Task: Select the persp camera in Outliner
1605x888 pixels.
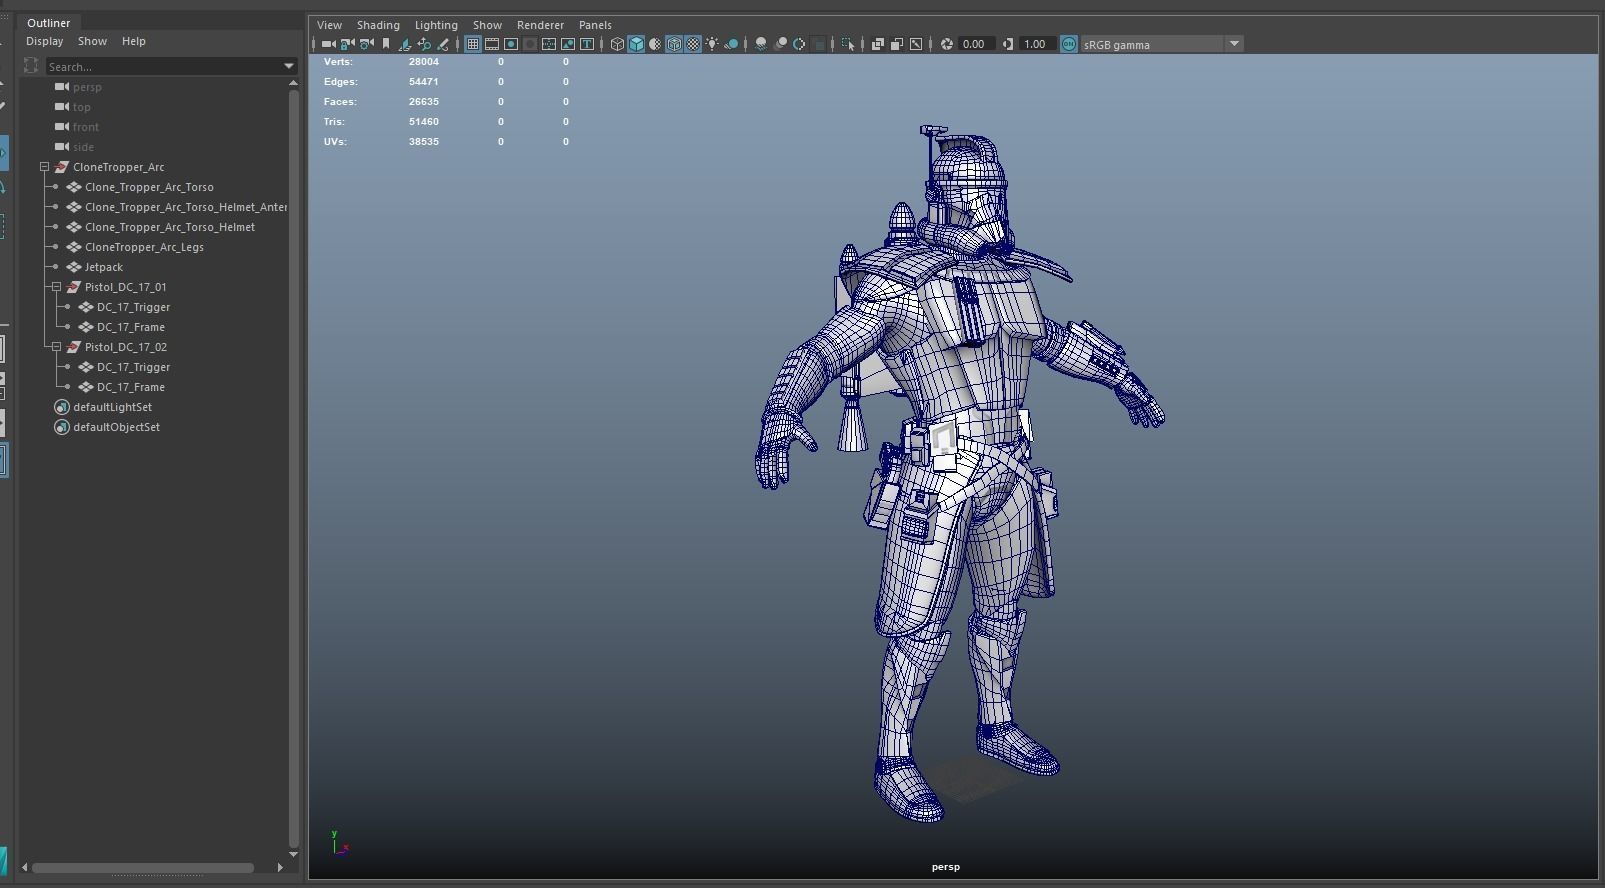Action: tap(87, 87)
